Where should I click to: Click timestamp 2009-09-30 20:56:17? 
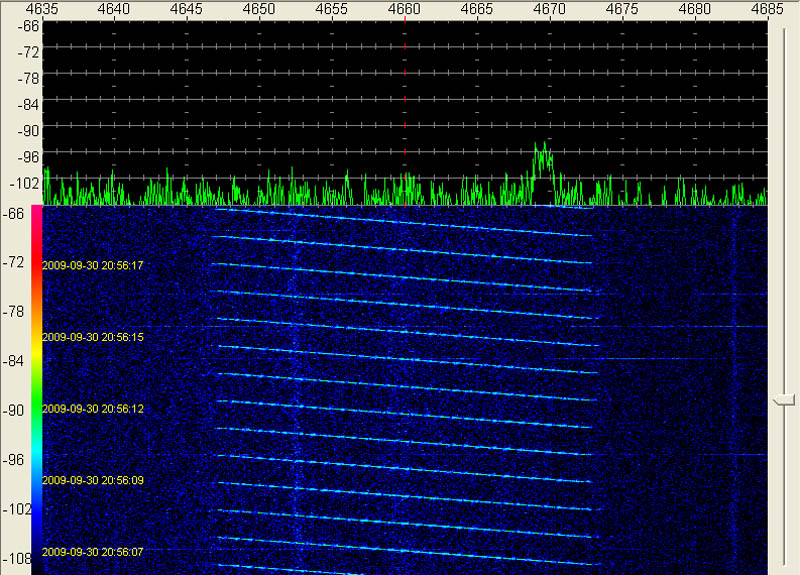tap(93, 265)
